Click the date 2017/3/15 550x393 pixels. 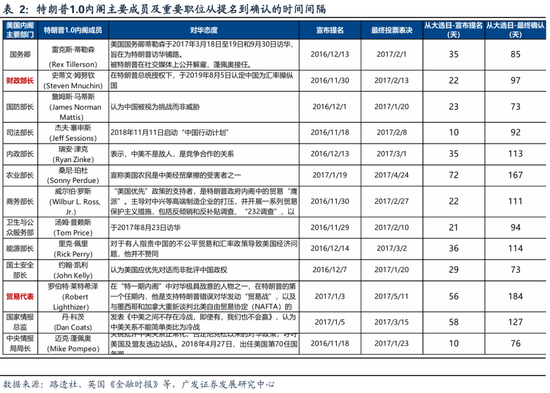(391, 322)
